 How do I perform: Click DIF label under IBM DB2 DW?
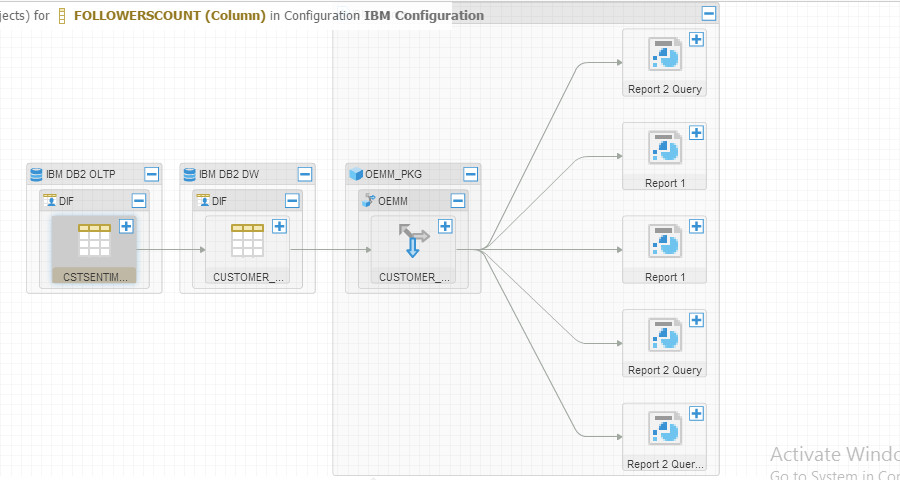tap(220, 201)
